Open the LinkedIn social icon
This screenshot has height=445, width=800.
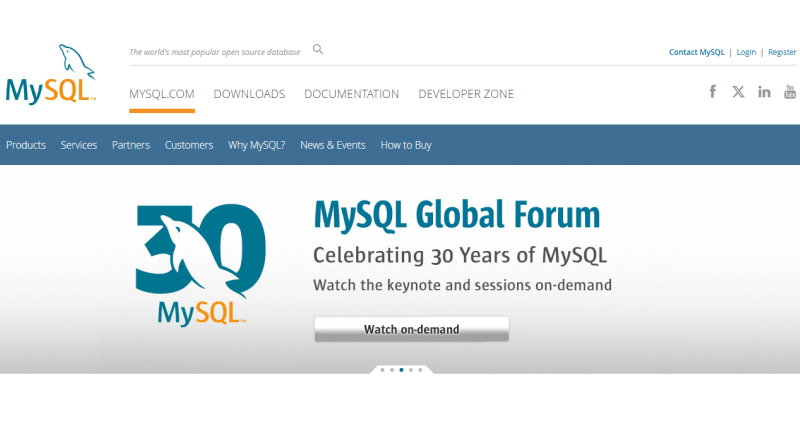tap(764, 92)
